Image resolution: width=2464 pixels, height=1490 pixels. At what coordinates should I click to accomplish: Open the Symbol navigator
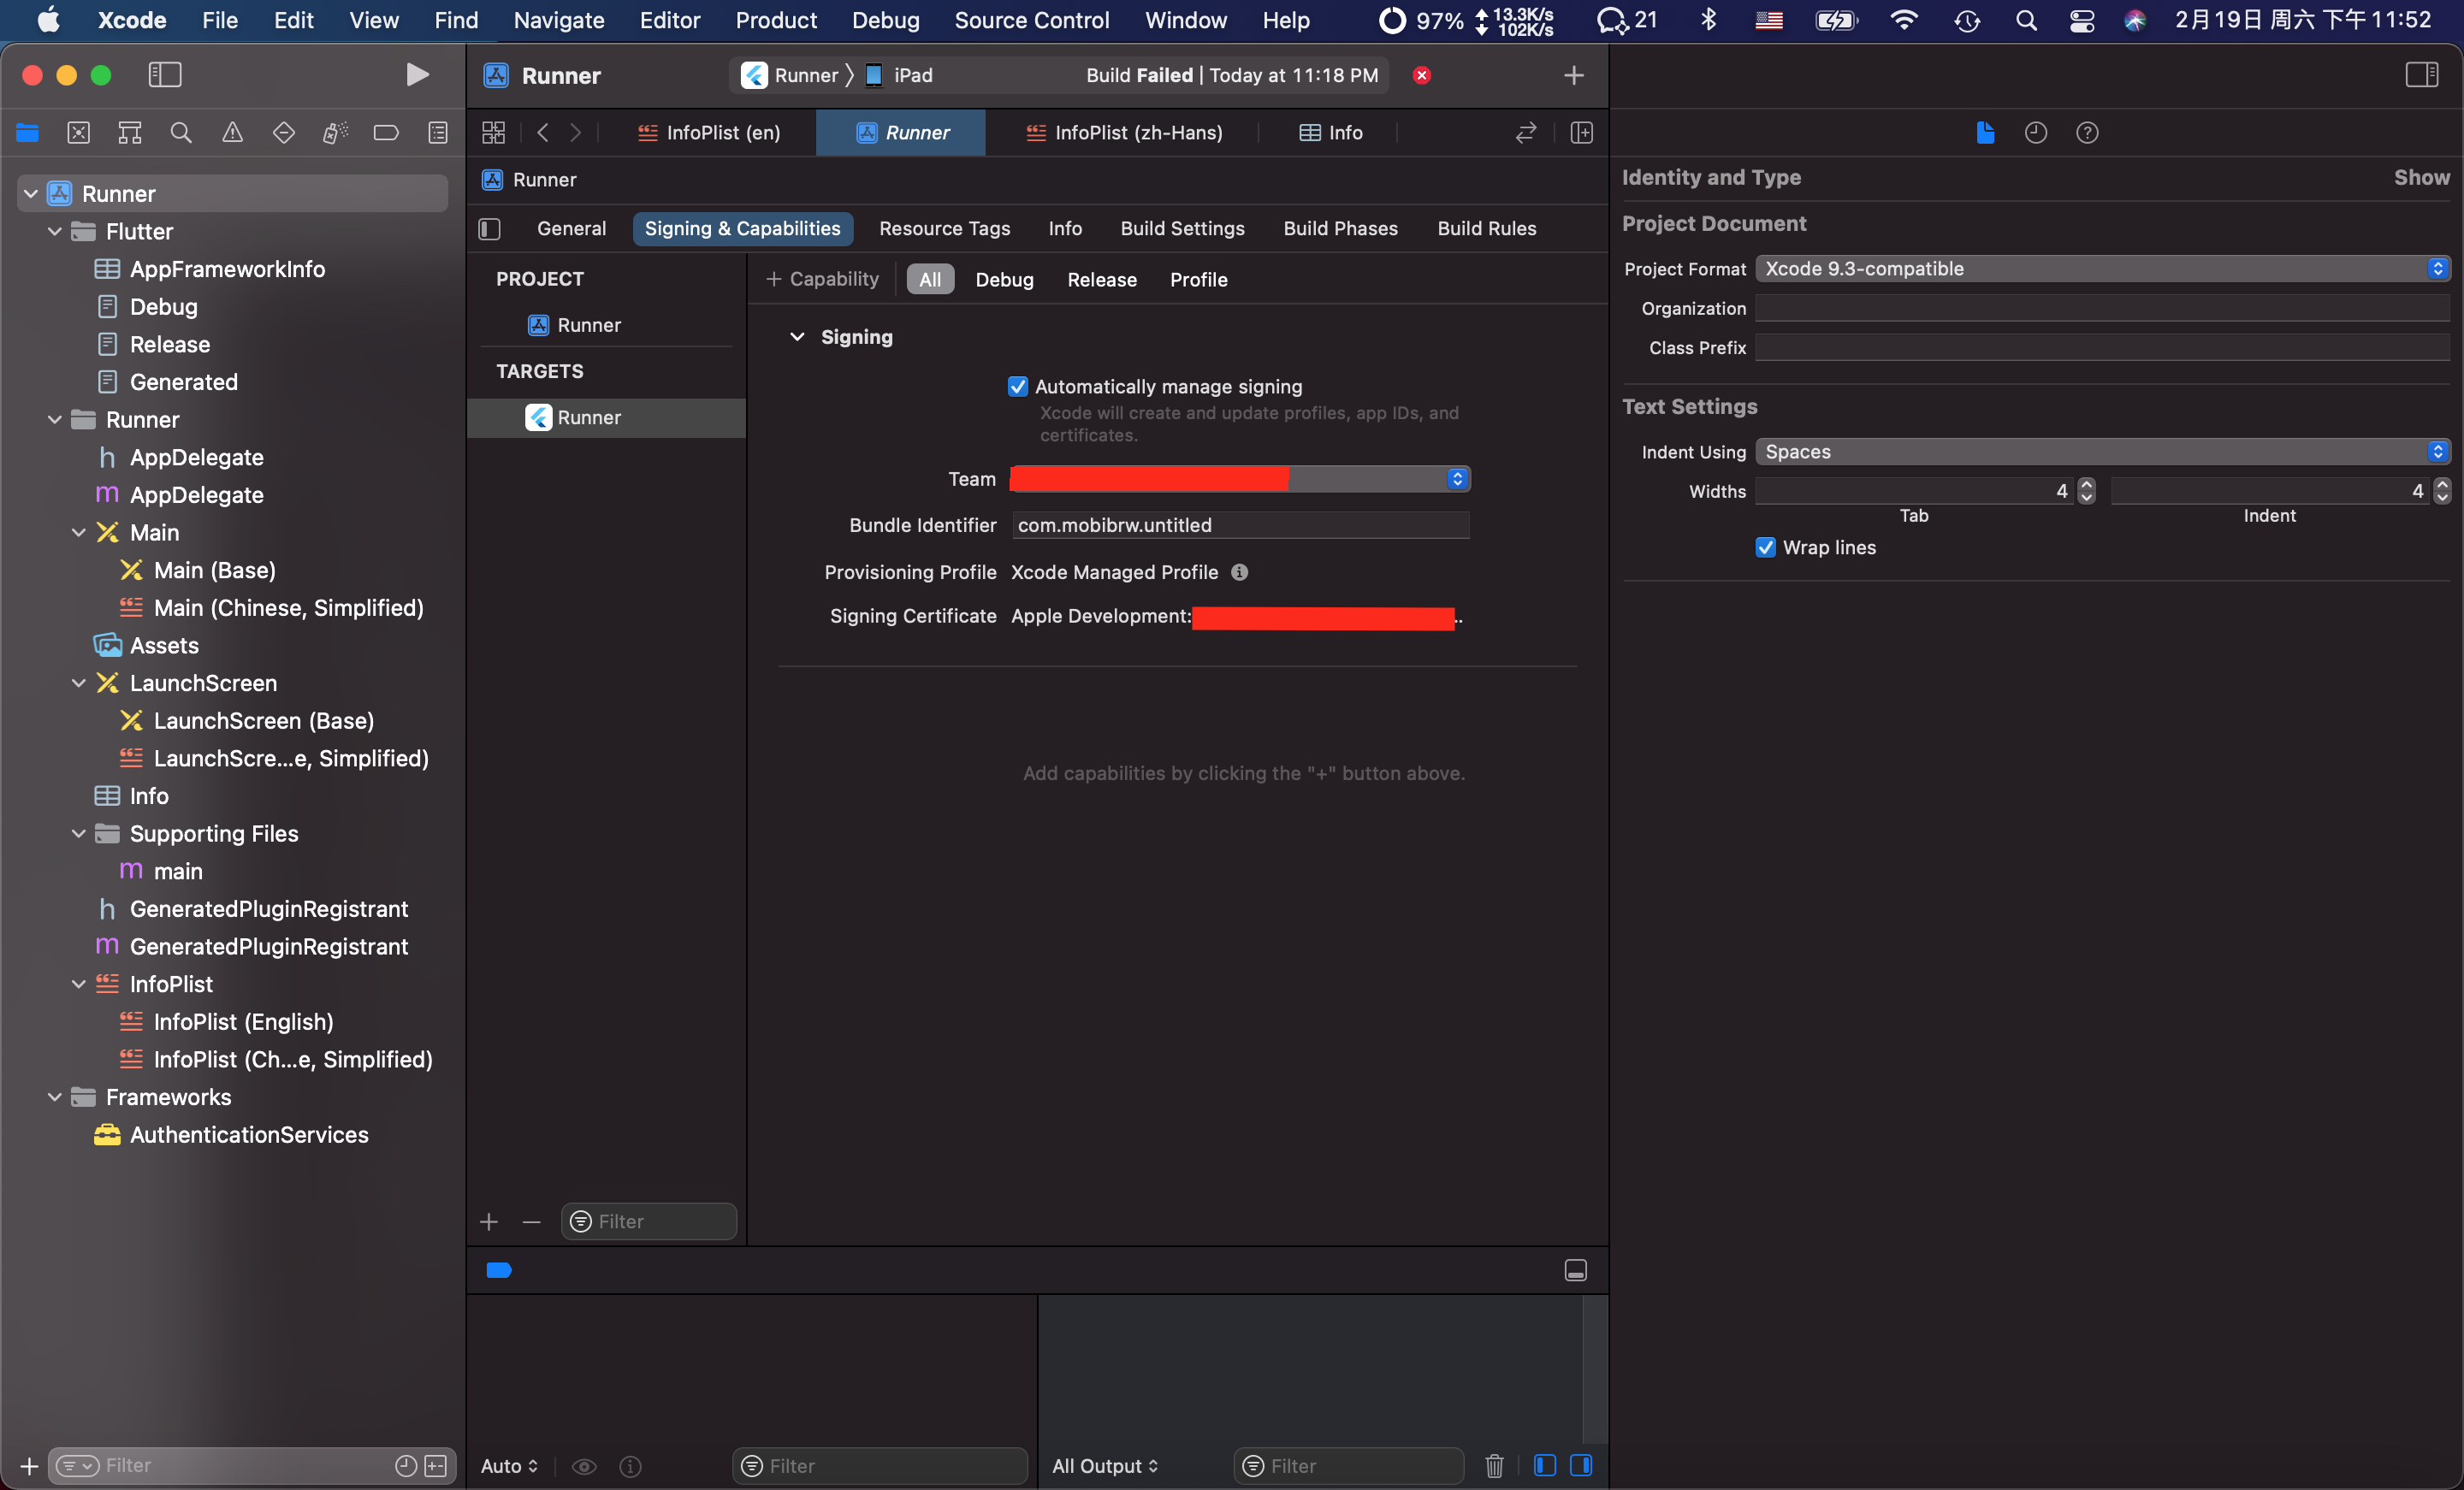130,133
